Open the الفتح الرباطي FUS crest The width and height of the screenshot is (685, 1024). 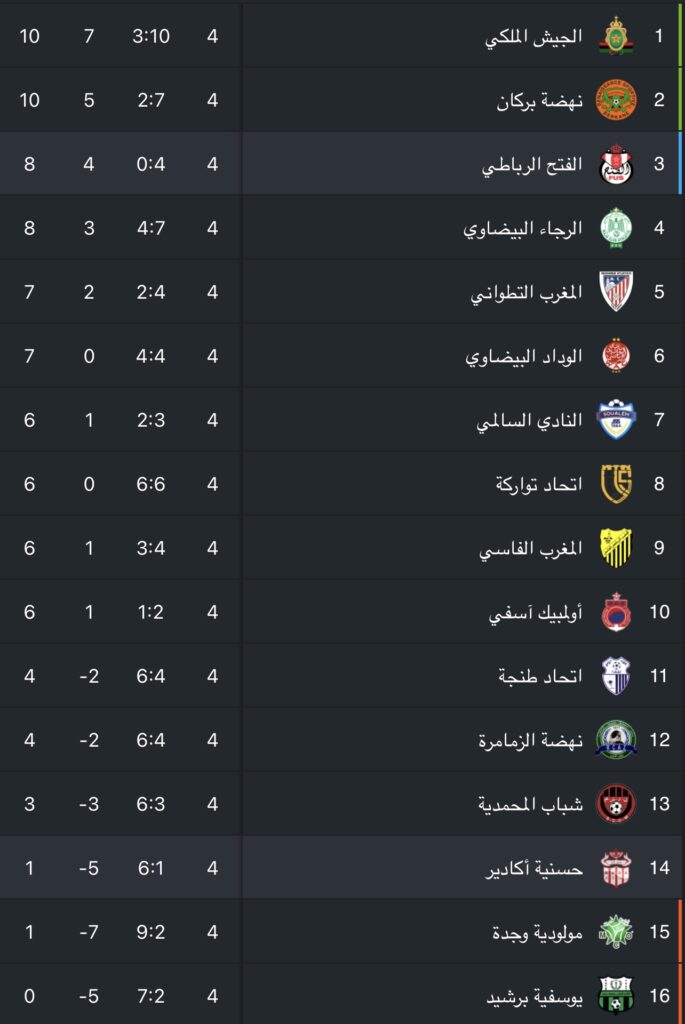616,164
